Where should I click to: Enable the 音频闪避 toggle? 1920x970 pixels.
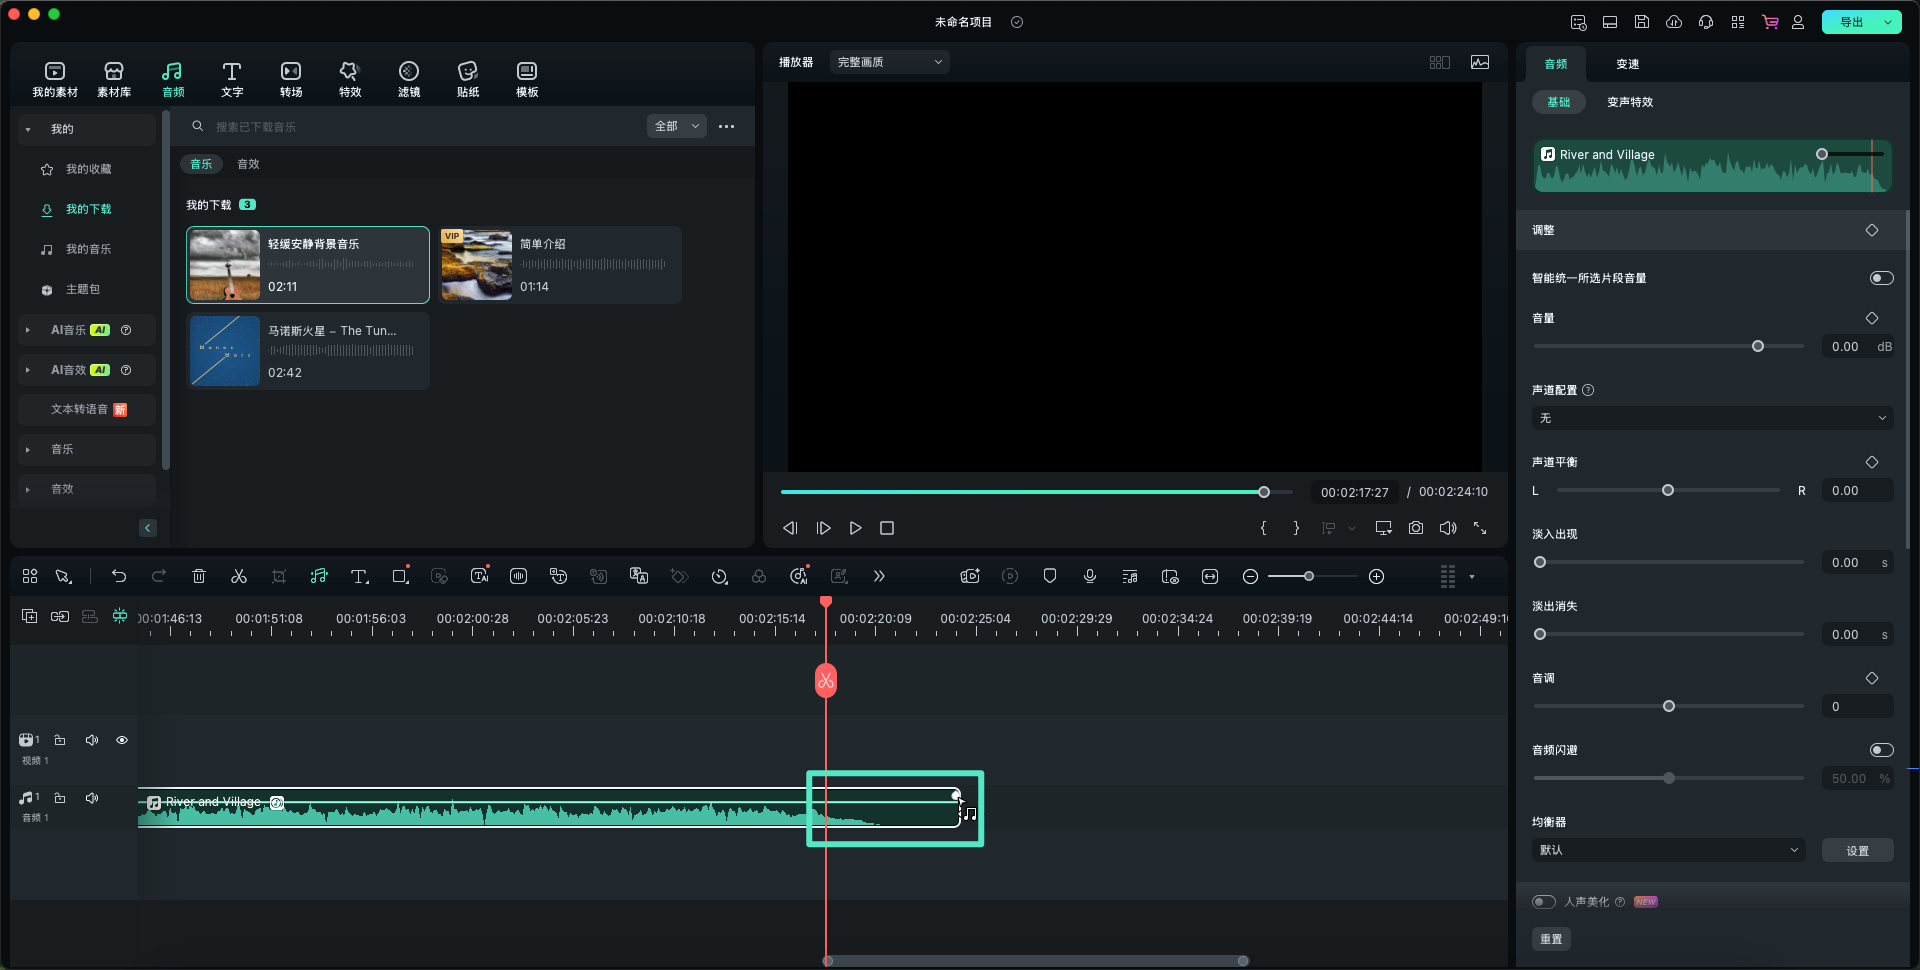pos(1881,750)
